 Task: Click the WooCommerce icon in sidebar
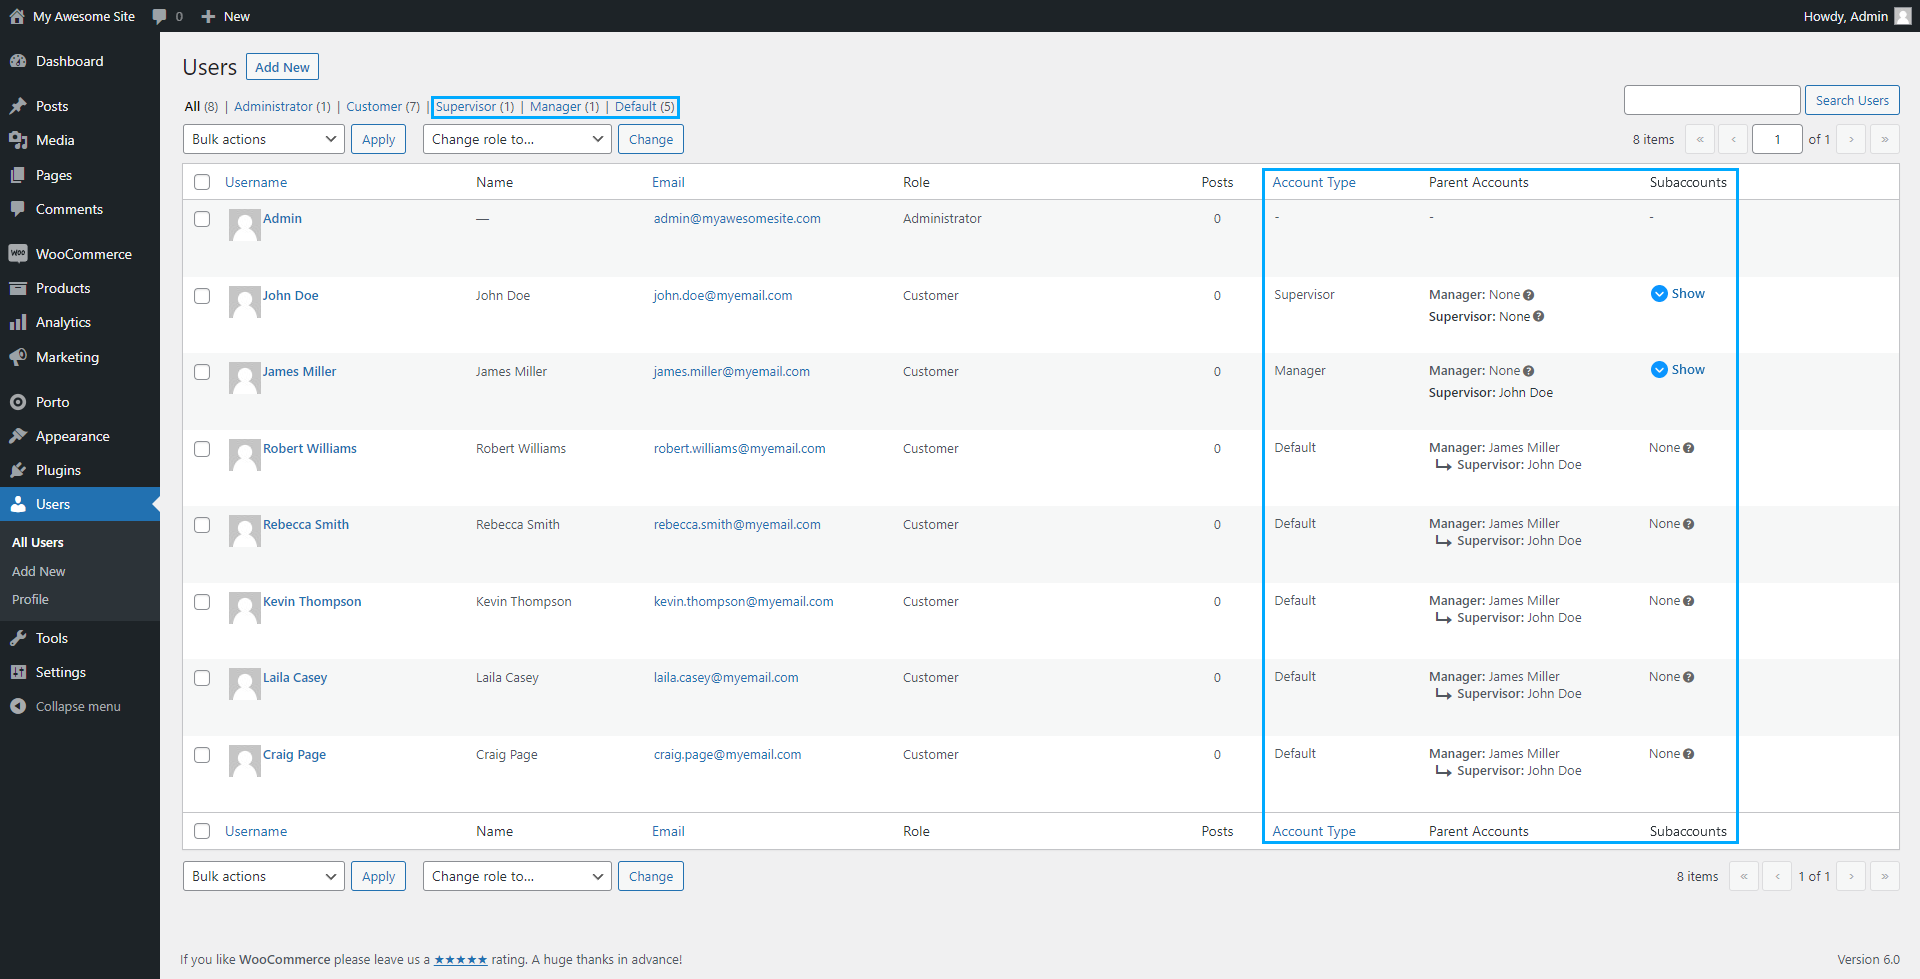click(18, 254)
